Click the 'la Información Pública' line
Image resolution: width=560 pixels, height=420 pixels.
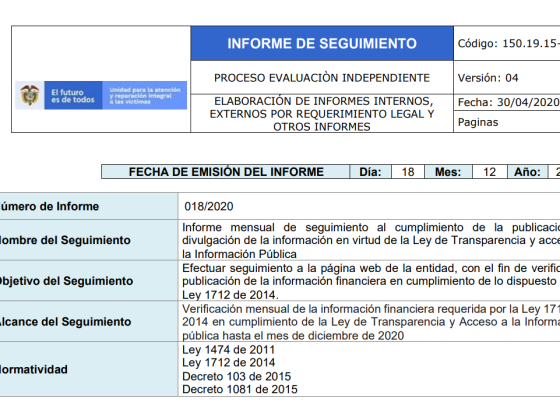point(239,254)
